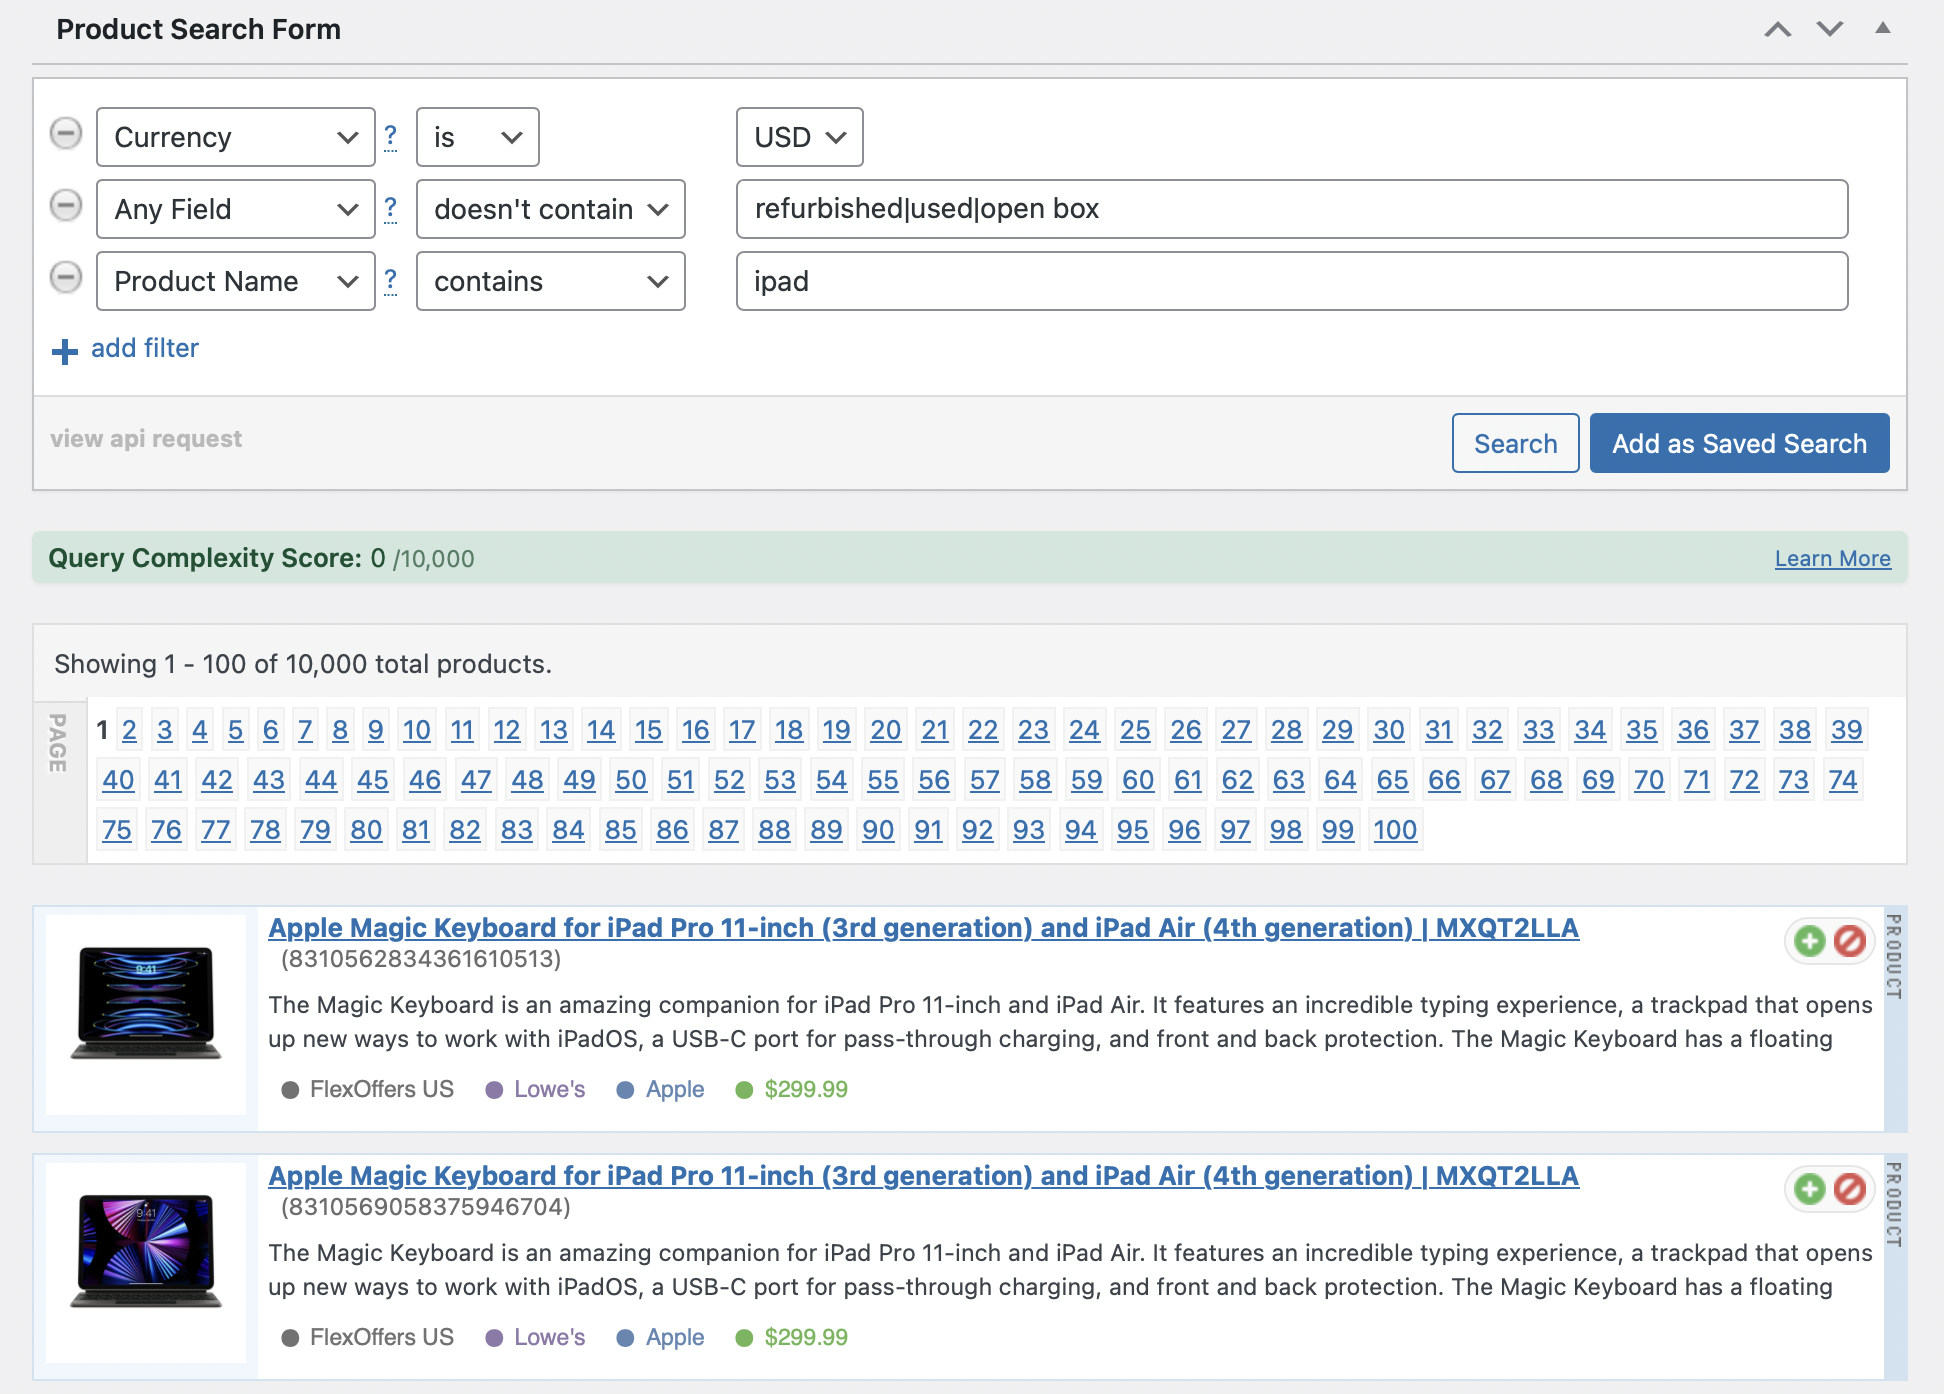Click FlexOffers US network in second product
1944x1394 pixels.
pyautogui.click(x=382, y=1337)
